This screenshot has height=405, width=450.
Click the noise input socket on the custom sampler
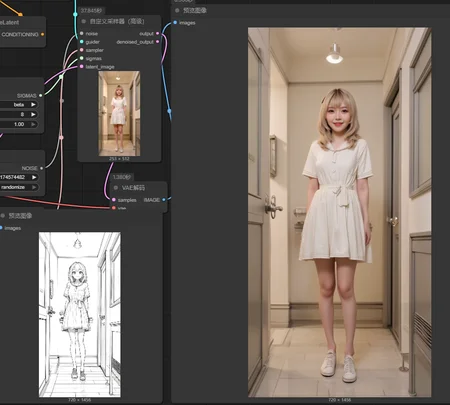coord(82,33)
